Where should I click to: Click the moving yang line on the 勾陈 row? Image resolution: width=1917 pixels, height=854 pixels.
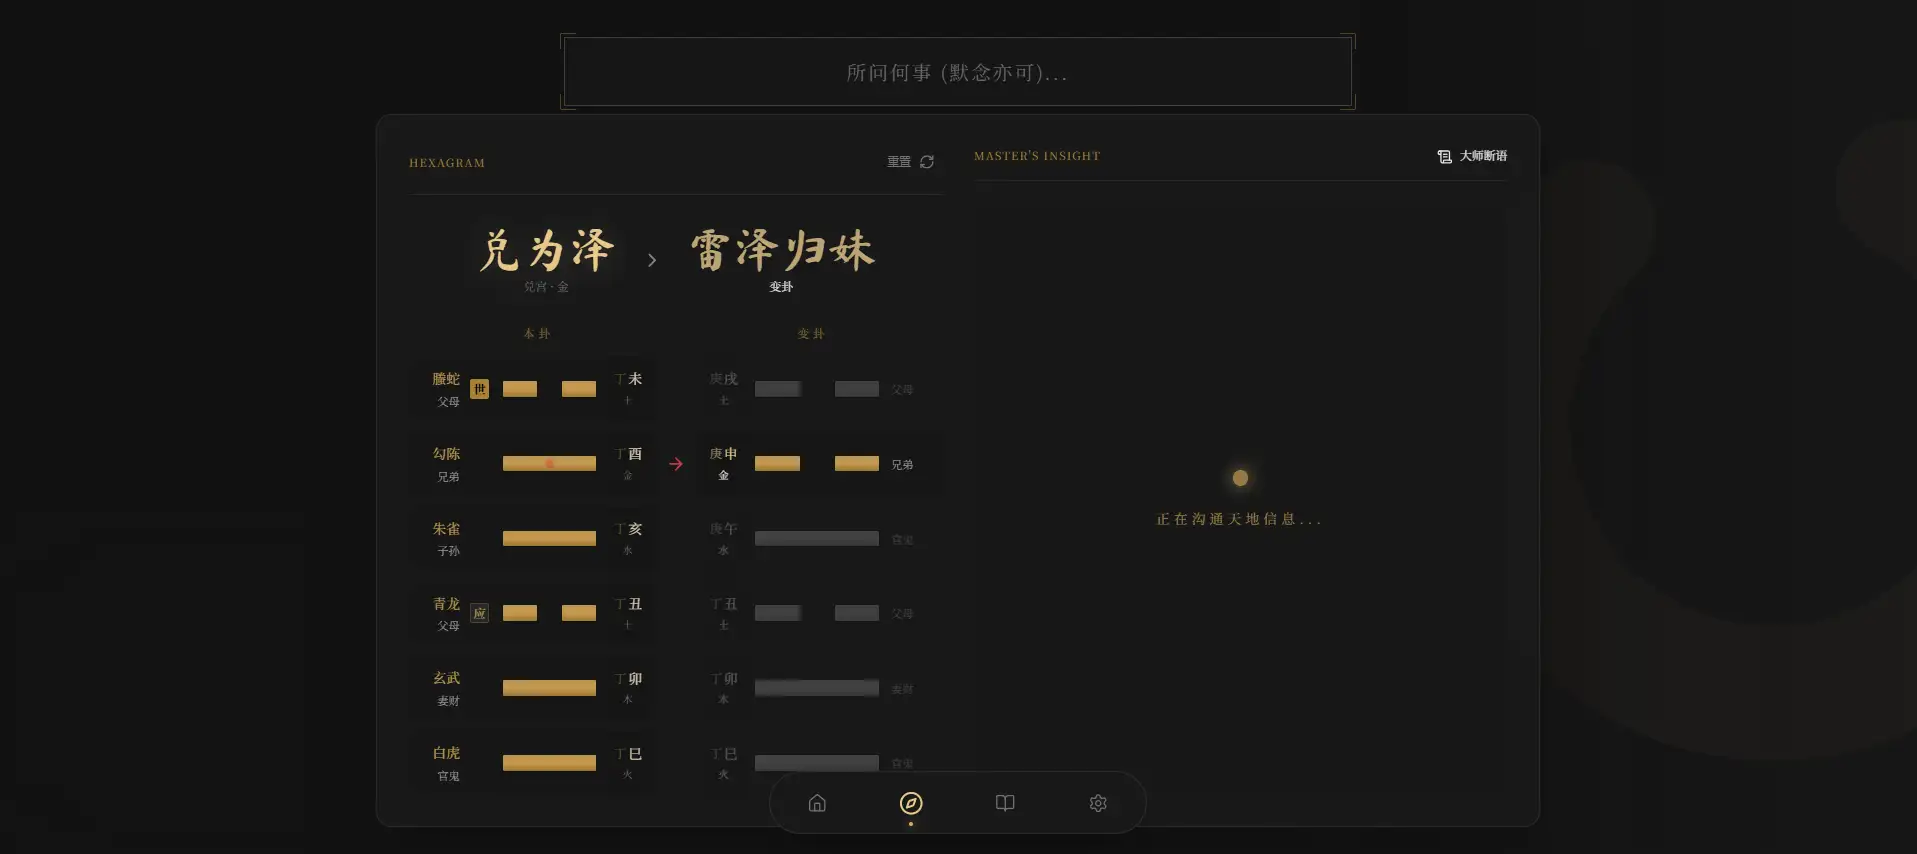pyautogui.click(x=549, y=464)
